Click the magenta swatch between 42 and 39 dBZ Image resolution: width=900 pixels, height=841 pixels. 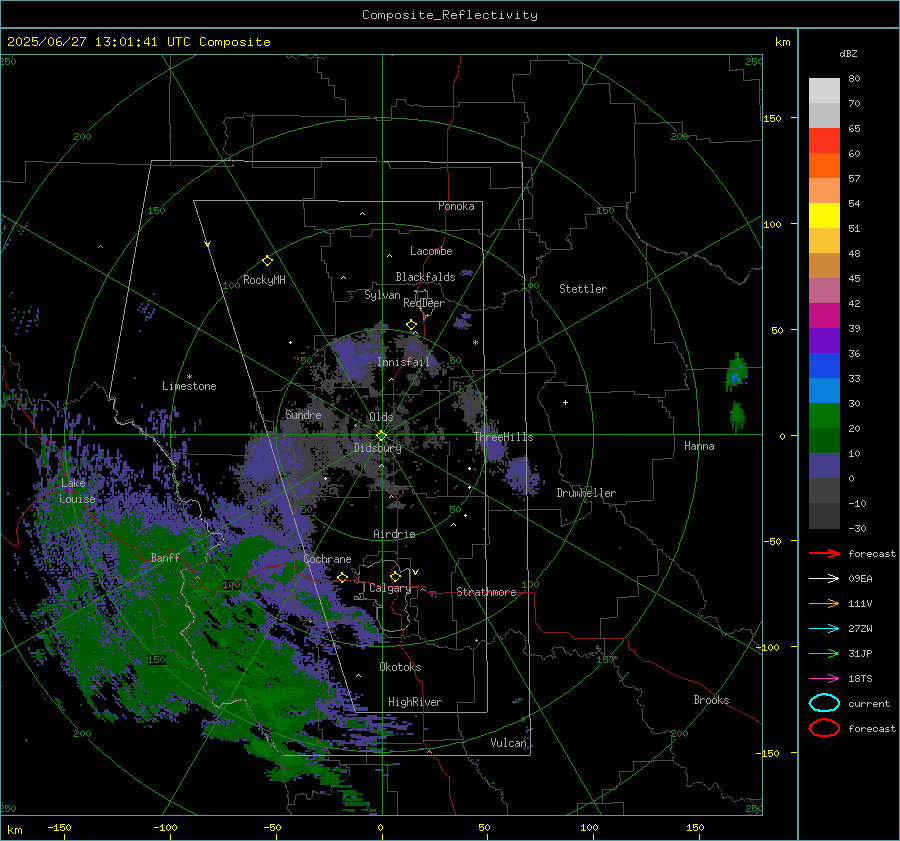(x=824, y=316)
